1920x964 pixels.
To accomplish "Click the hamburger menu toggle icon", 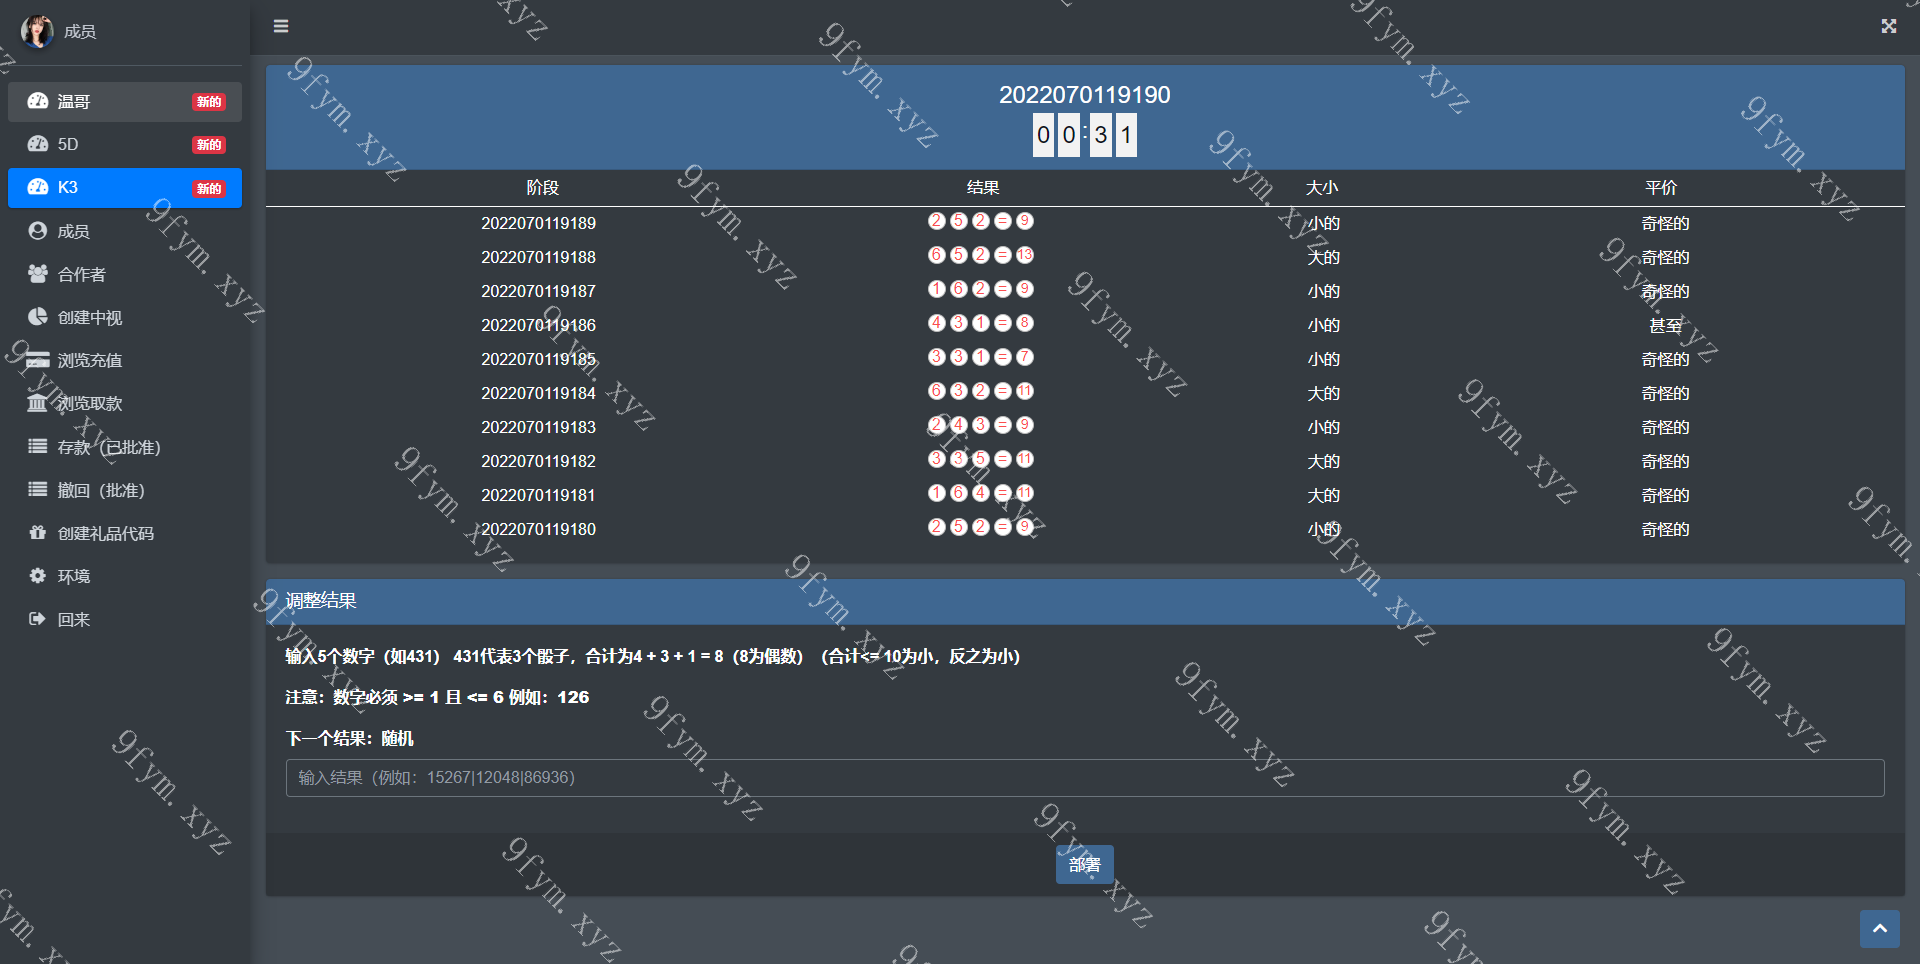I will coord(281,26).
